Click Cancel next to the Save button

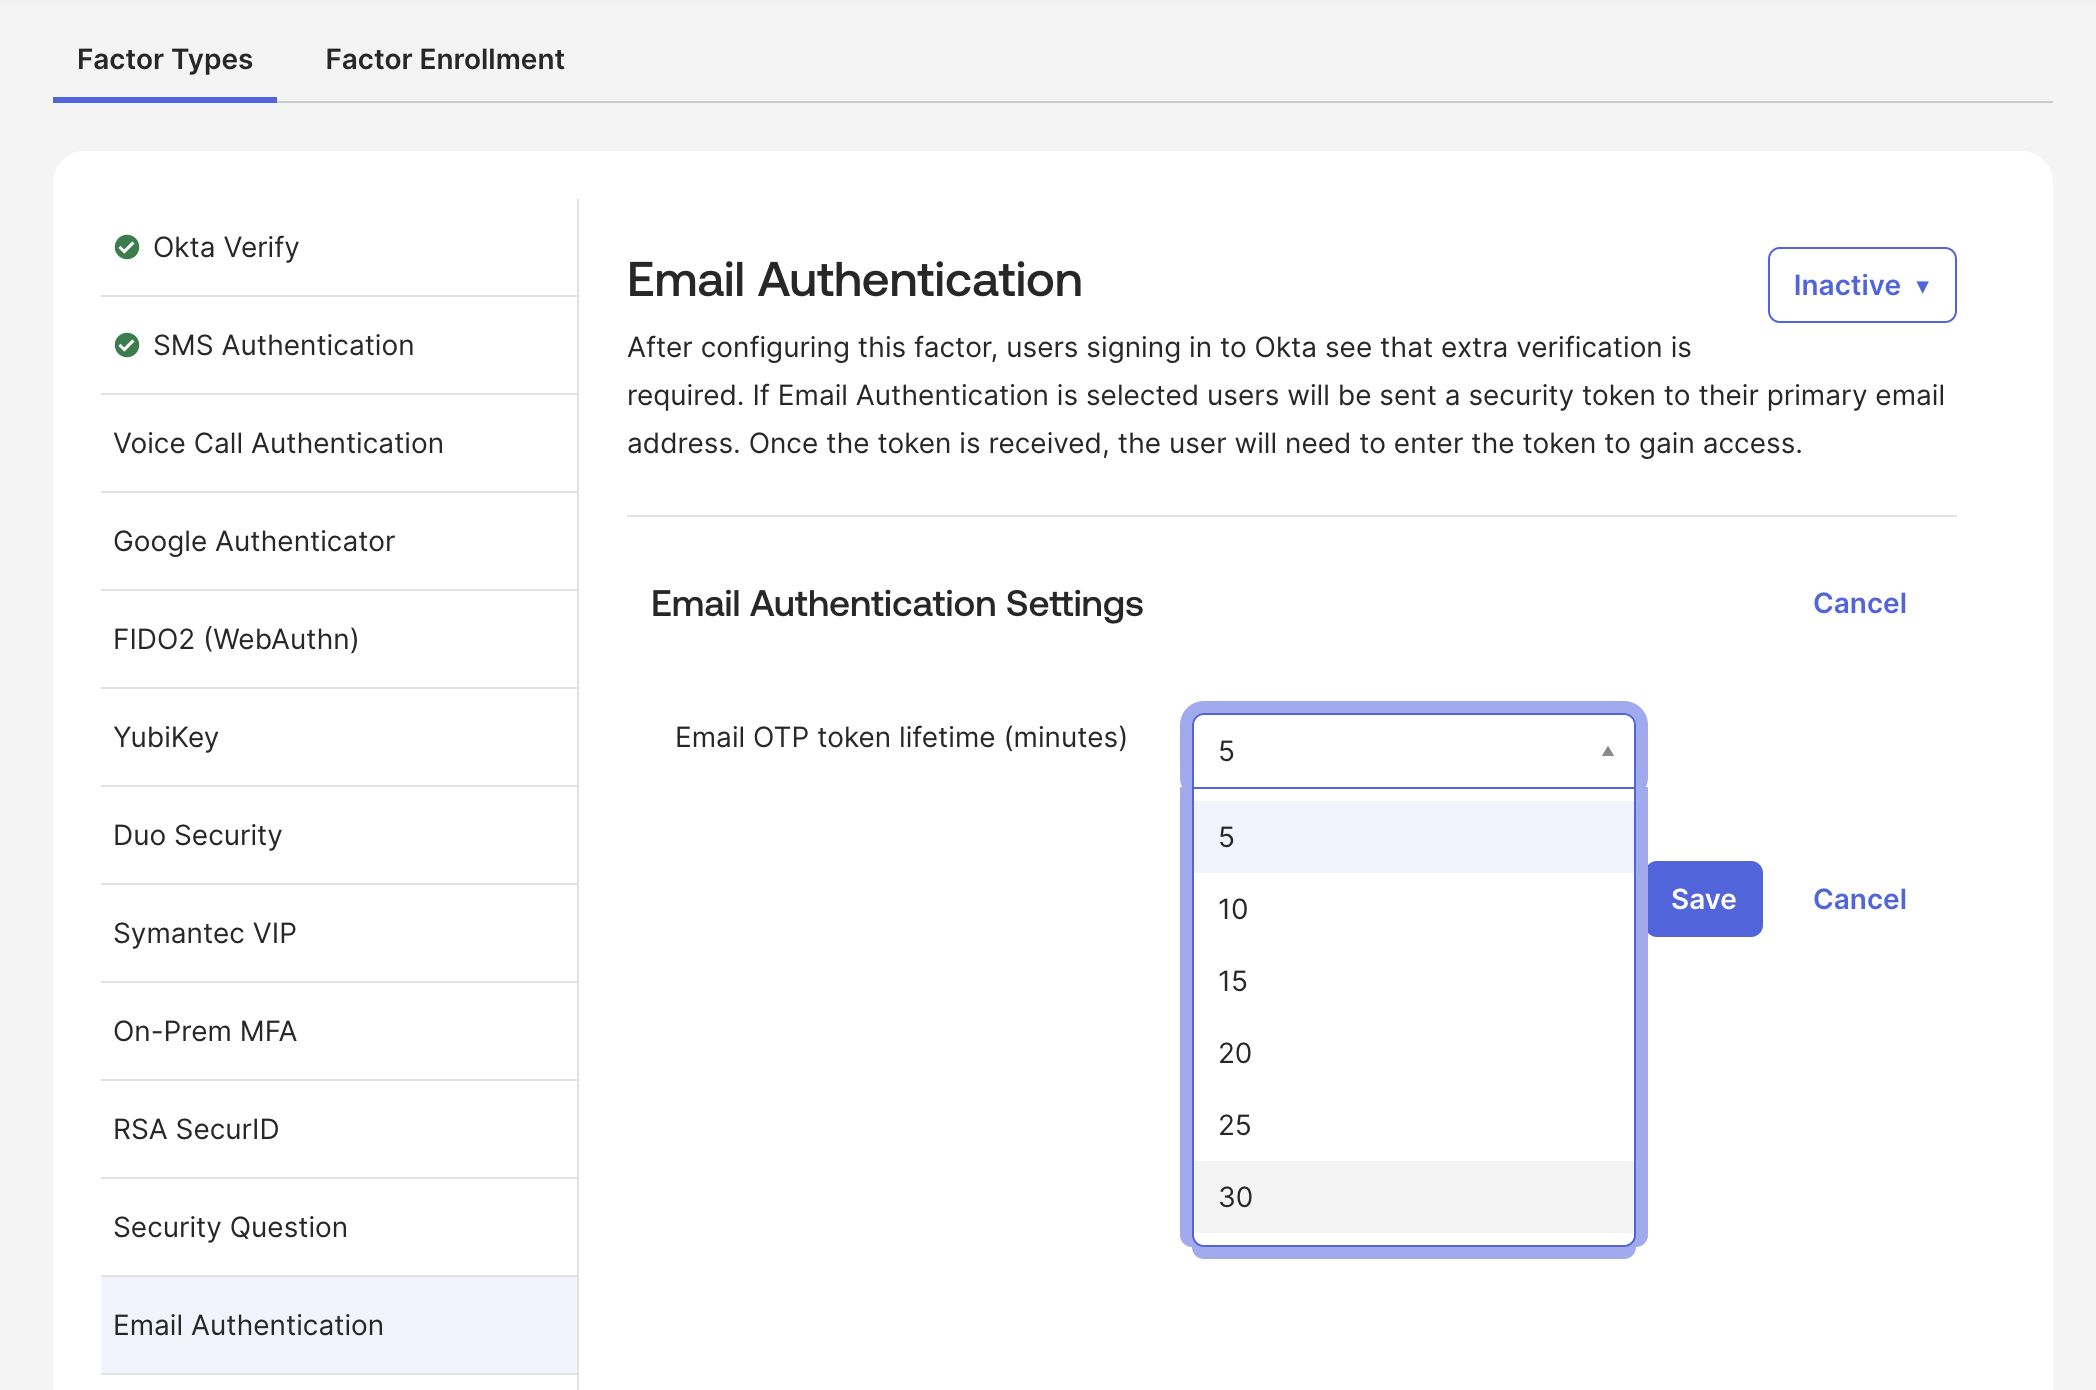(1858, 898)
